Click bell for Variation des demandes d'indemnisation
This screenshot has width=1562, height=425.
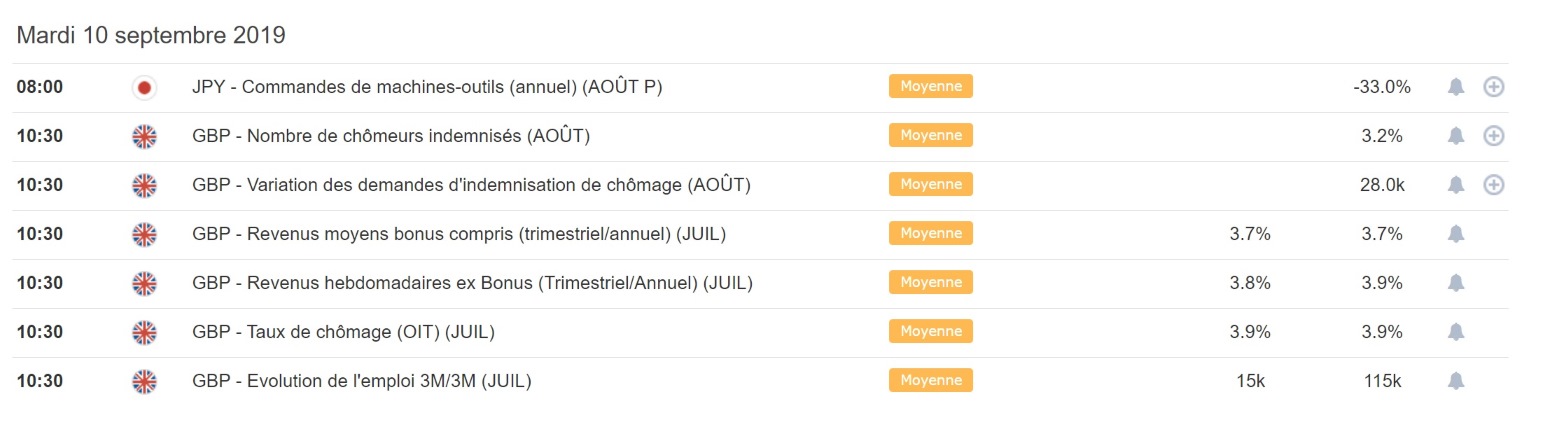pos(1456,185)
